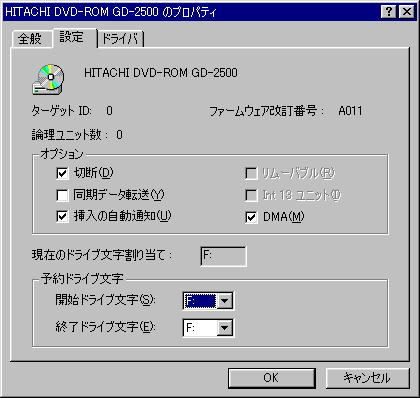Click the DVD-ROM drive icon
Image resolution: width=420 pixels, height=398 pixels.
(49, 80)
